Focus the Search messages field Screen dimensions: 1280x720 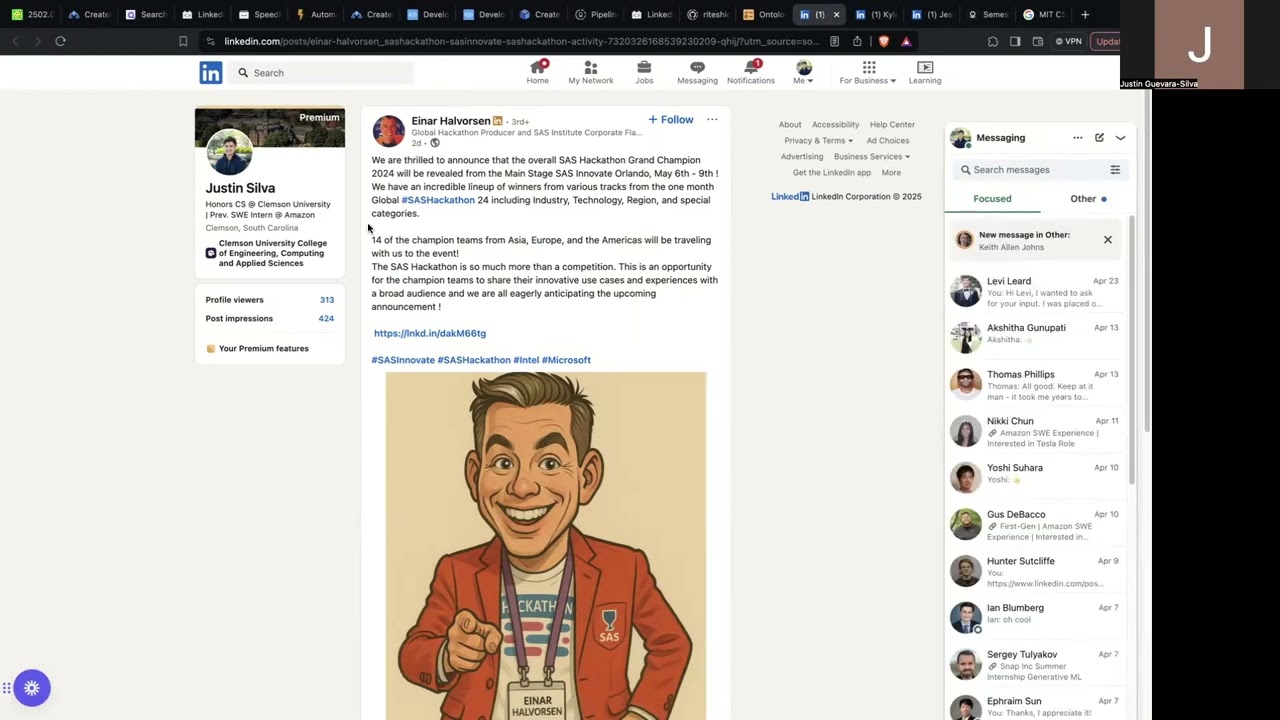point(1030,170)
